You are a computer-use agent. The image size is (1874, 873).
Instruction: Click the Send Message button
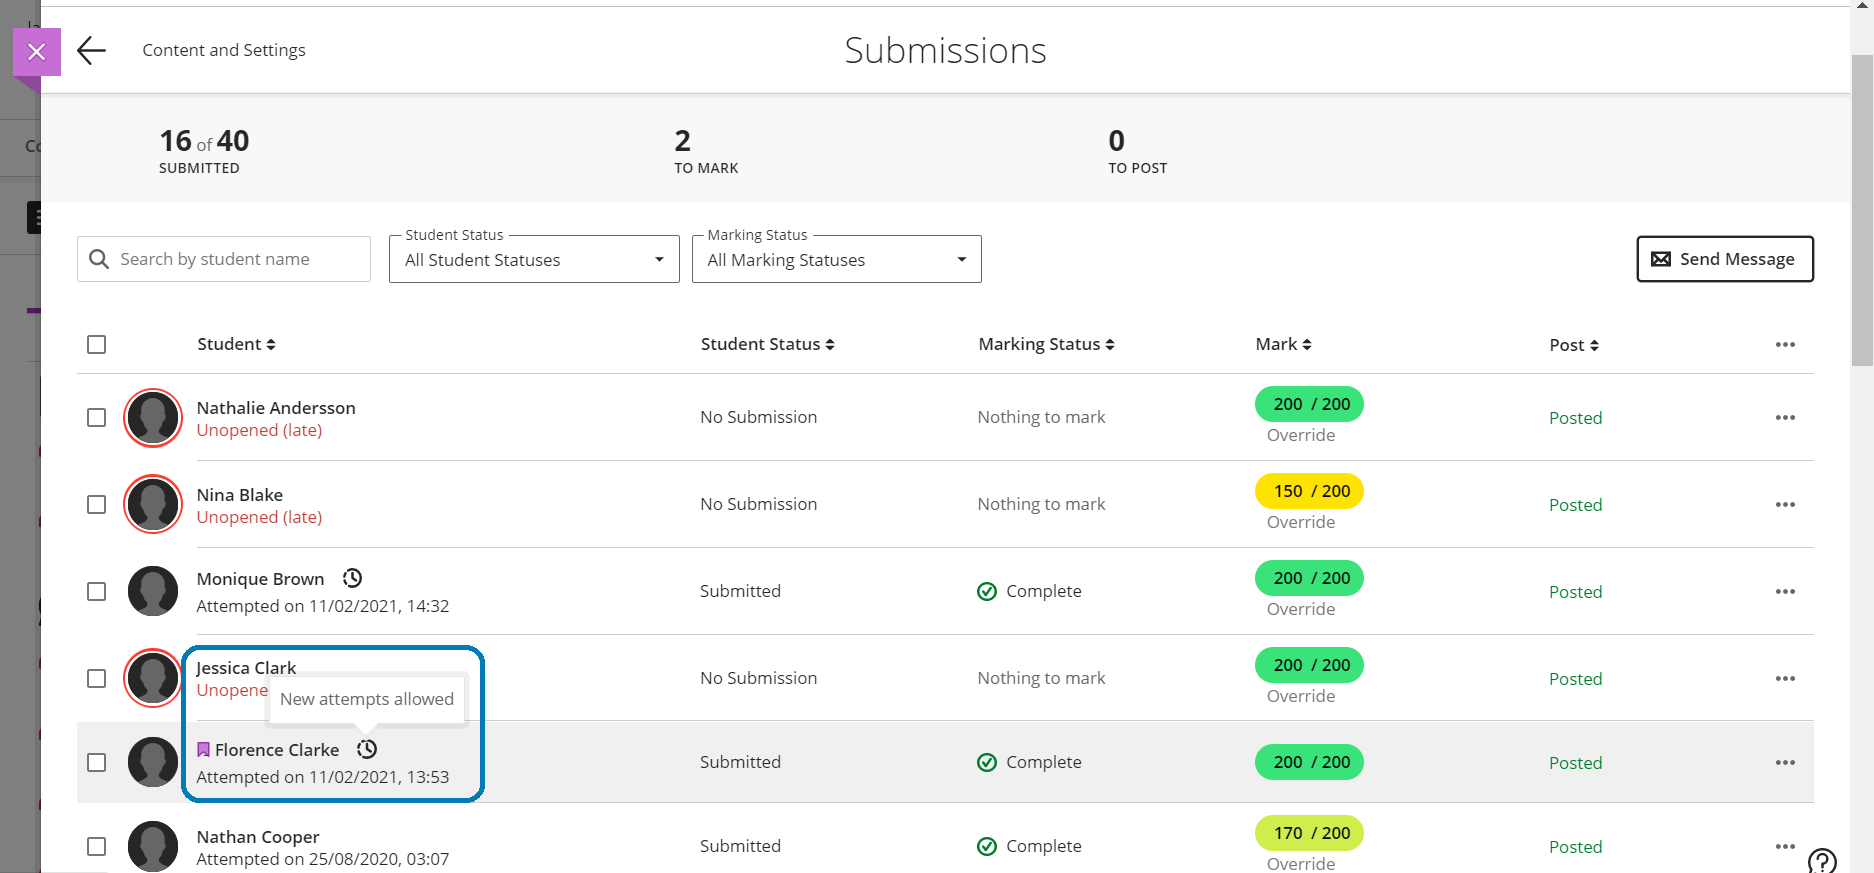coord(1724,259)
